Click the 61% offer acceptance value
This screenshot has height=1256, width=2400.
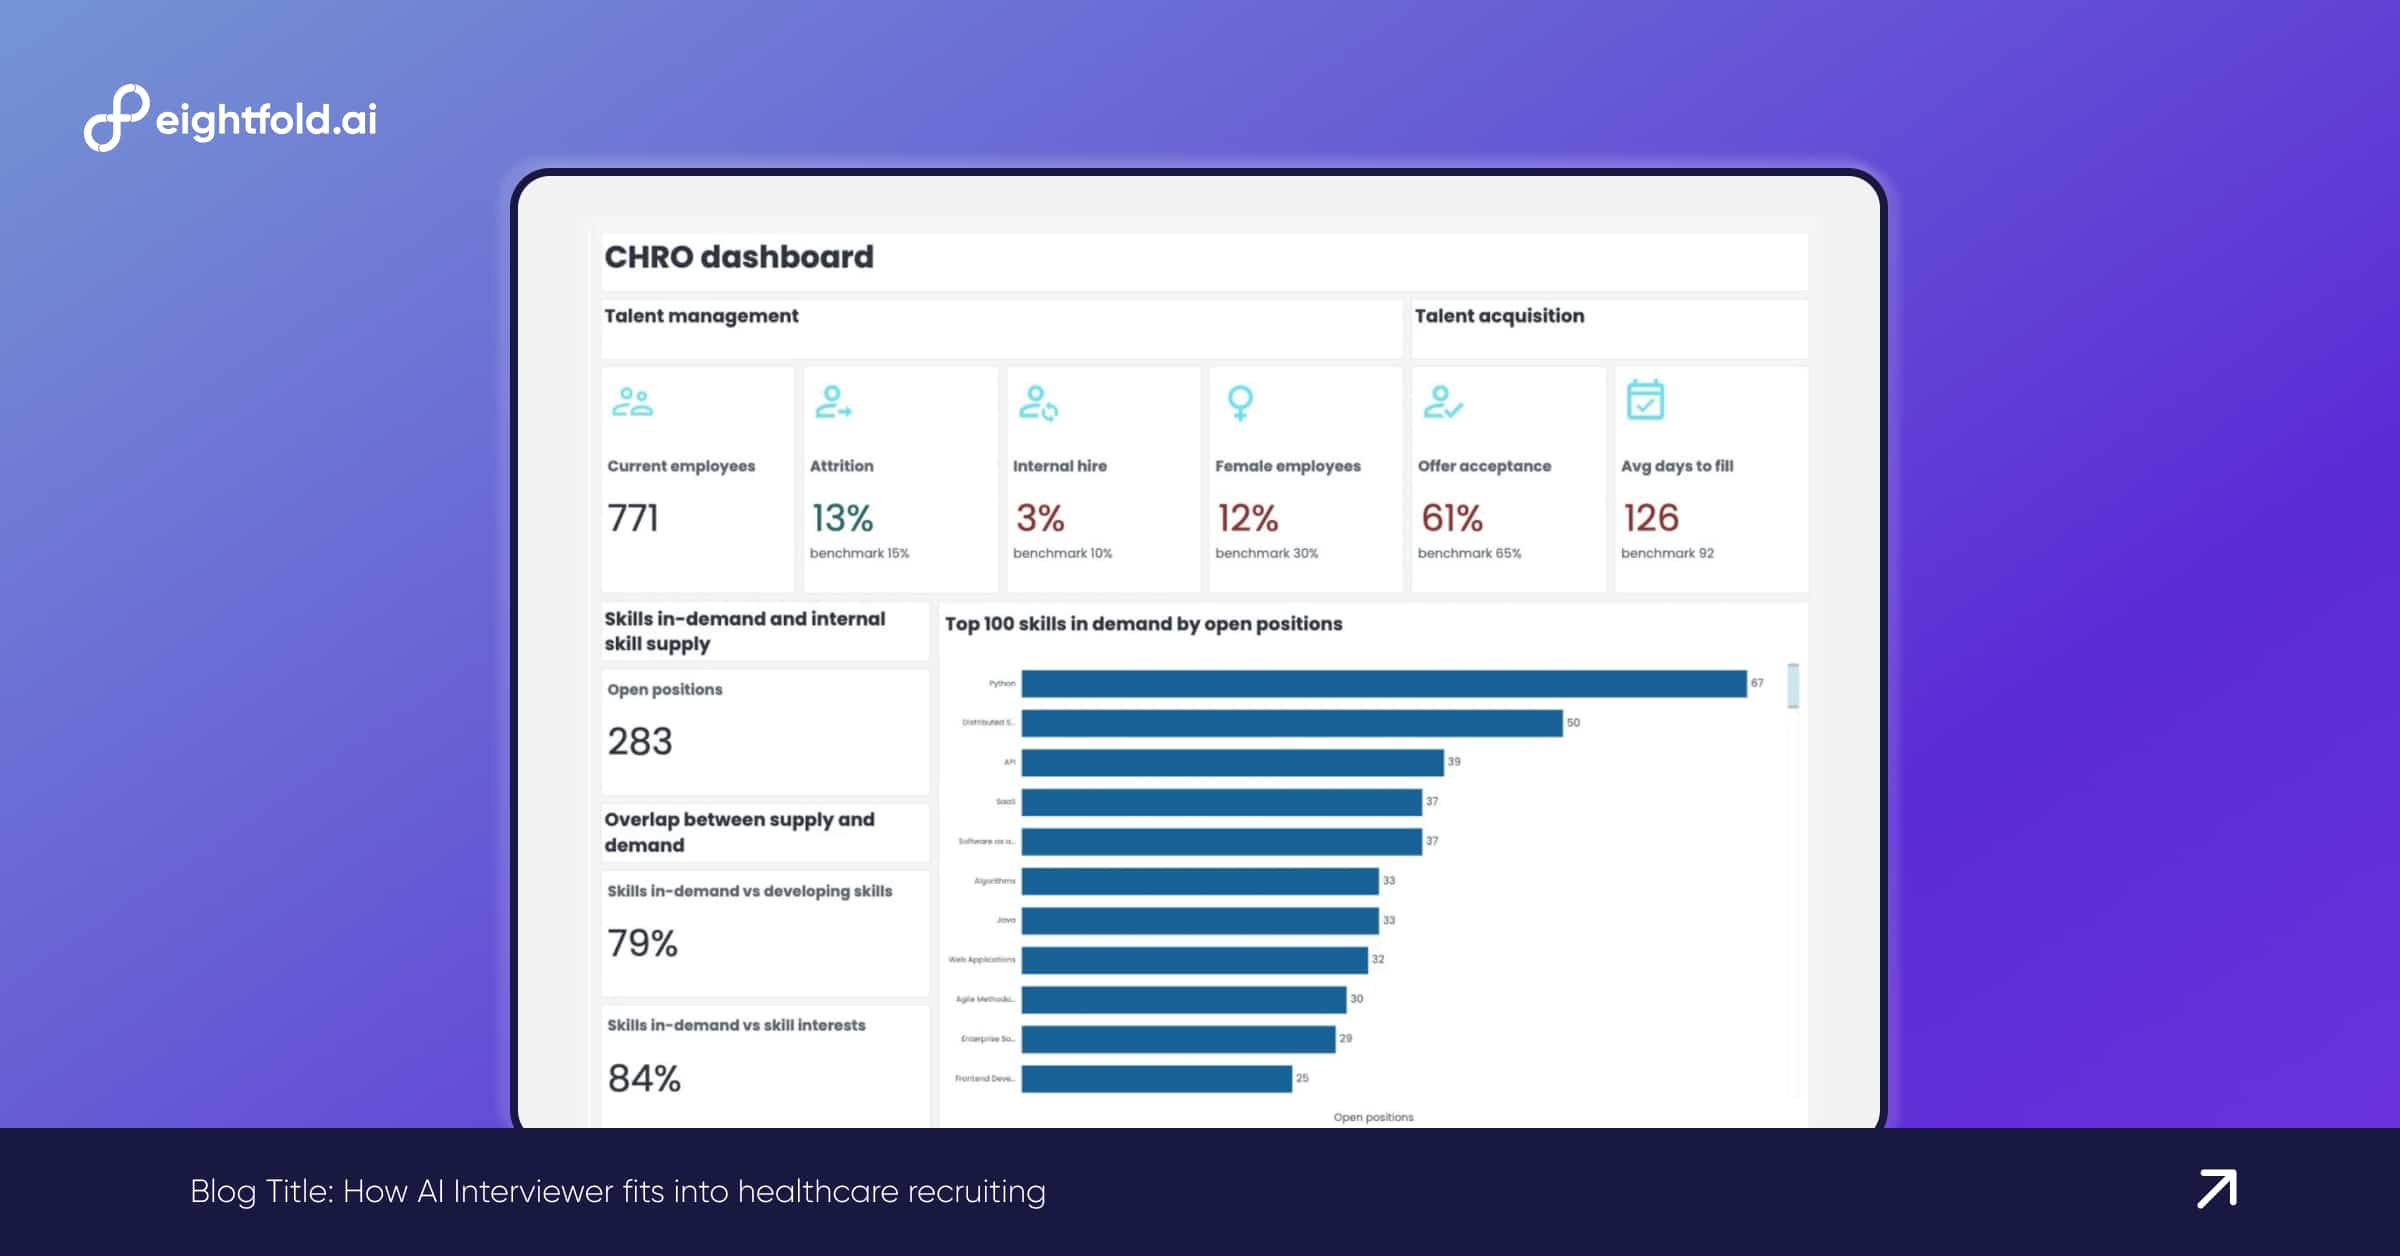(1452, 518)
